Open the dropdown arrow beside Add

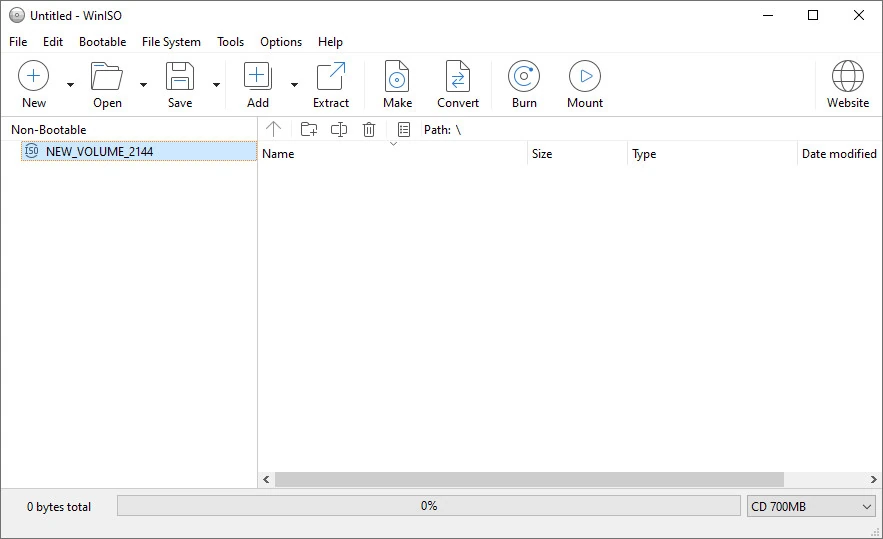click(x=294, y=85)
